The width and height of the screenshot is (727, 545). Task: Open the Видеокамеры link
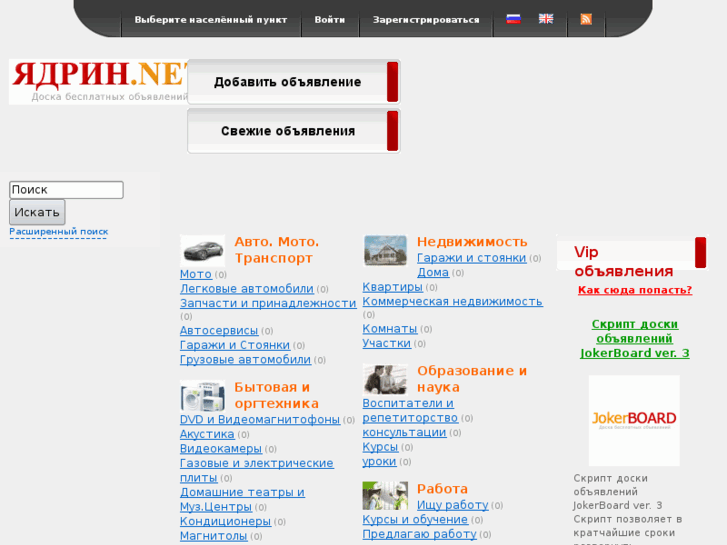221,449
